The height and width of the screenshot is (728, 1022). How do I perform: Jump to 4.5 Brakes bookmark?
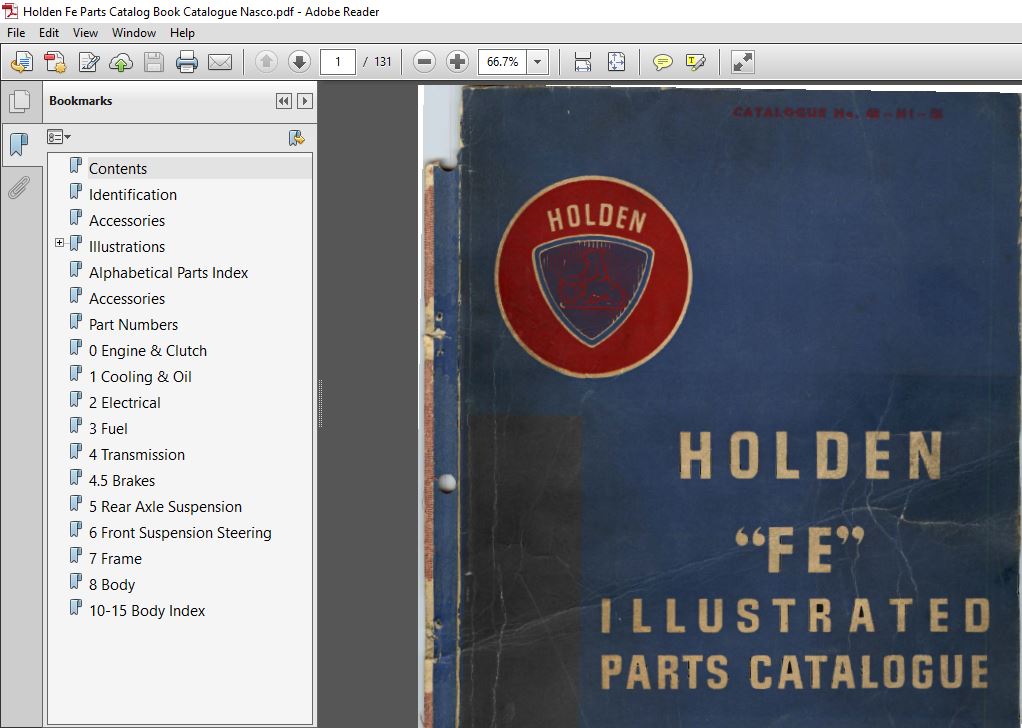point(122,482)
